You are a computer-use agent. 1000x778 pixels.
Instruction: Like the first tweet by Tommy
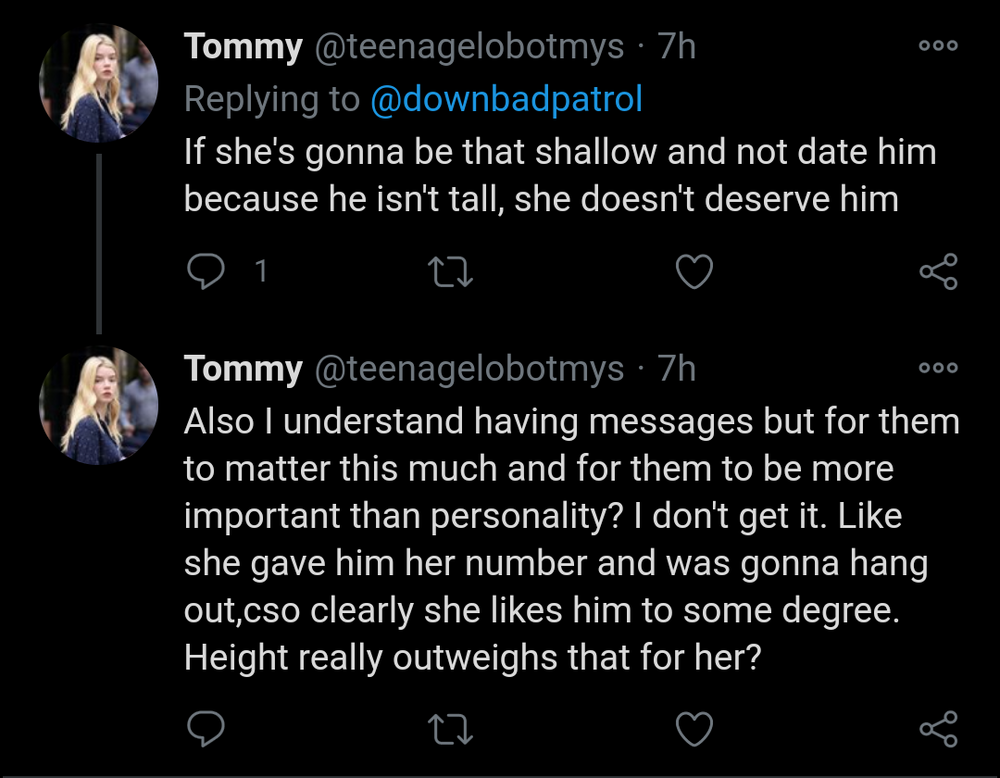click(694, 271)
